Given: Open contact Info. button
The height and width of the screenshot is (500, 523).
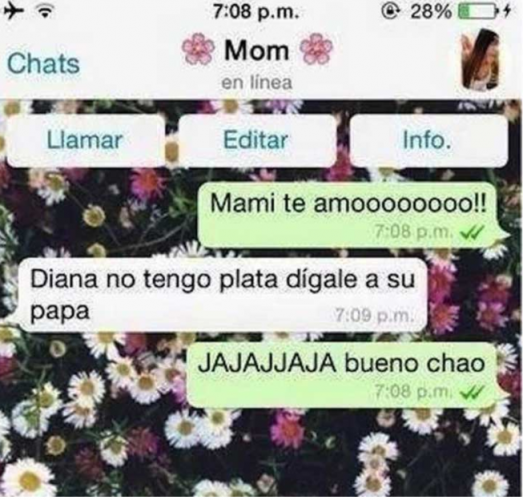Looking at the screenshot, I should coord(427,140).
